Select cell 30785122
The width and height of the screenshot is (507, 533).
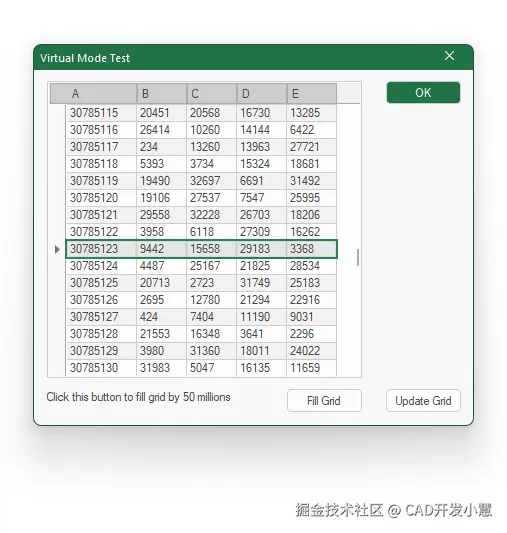[x=101, y=232]
